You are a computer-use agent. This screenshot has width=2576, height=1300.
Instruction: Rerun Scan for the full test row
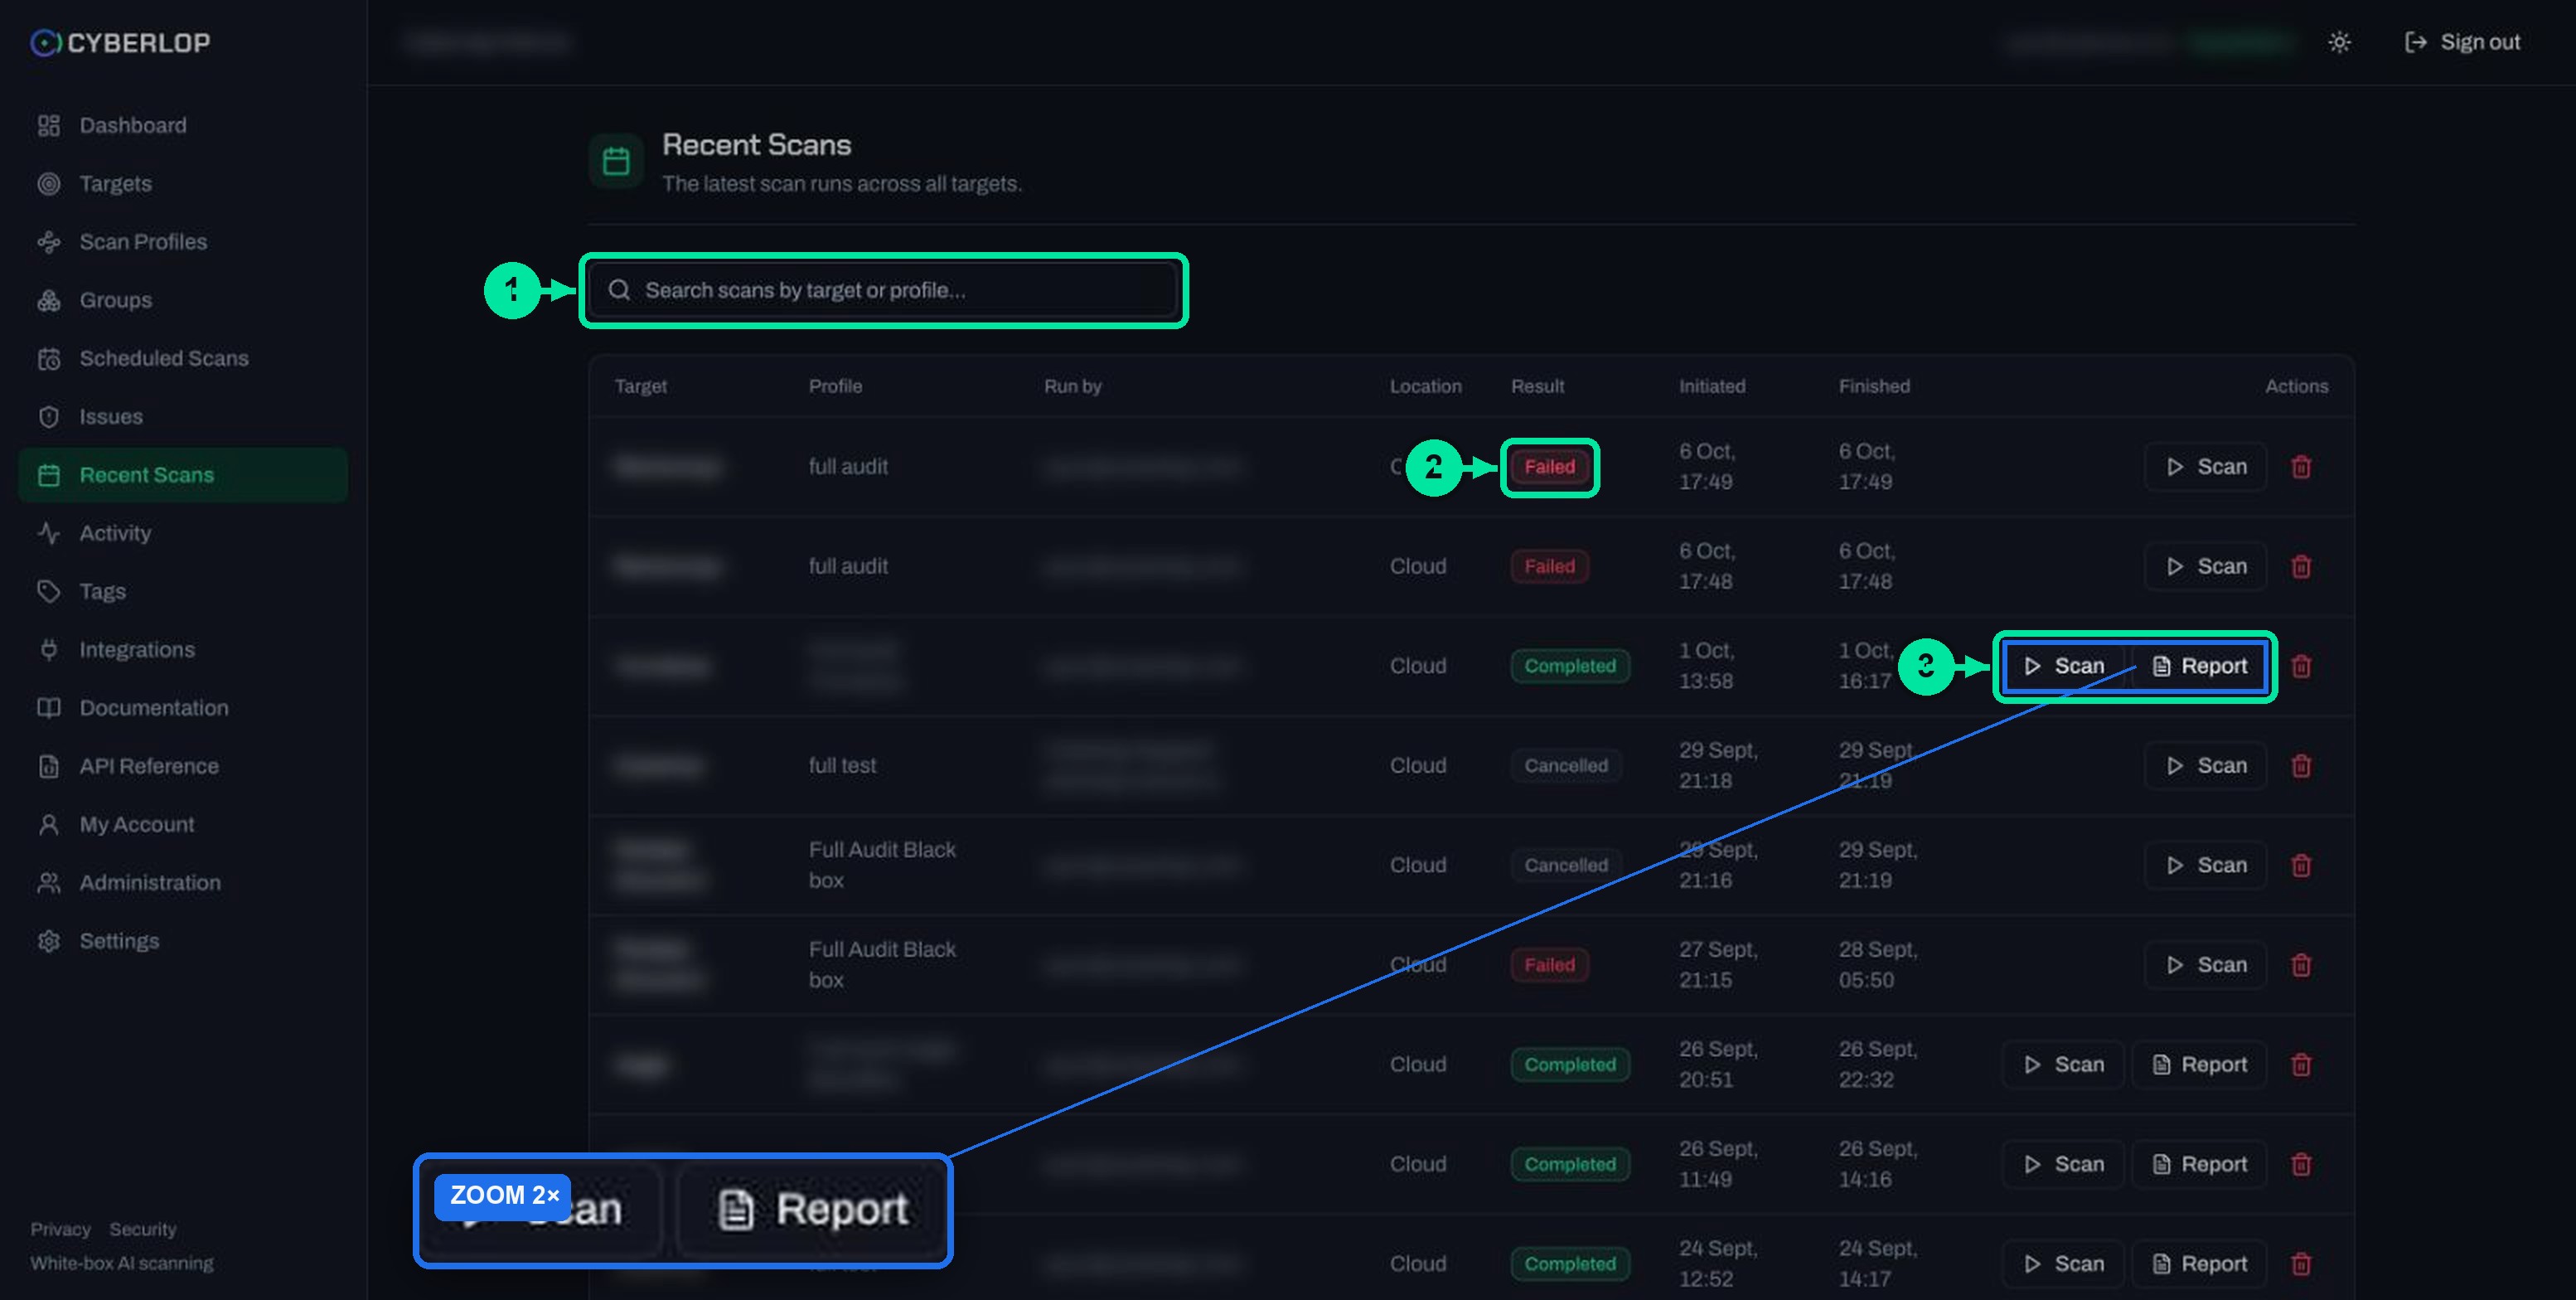[x=2205, y=765]
